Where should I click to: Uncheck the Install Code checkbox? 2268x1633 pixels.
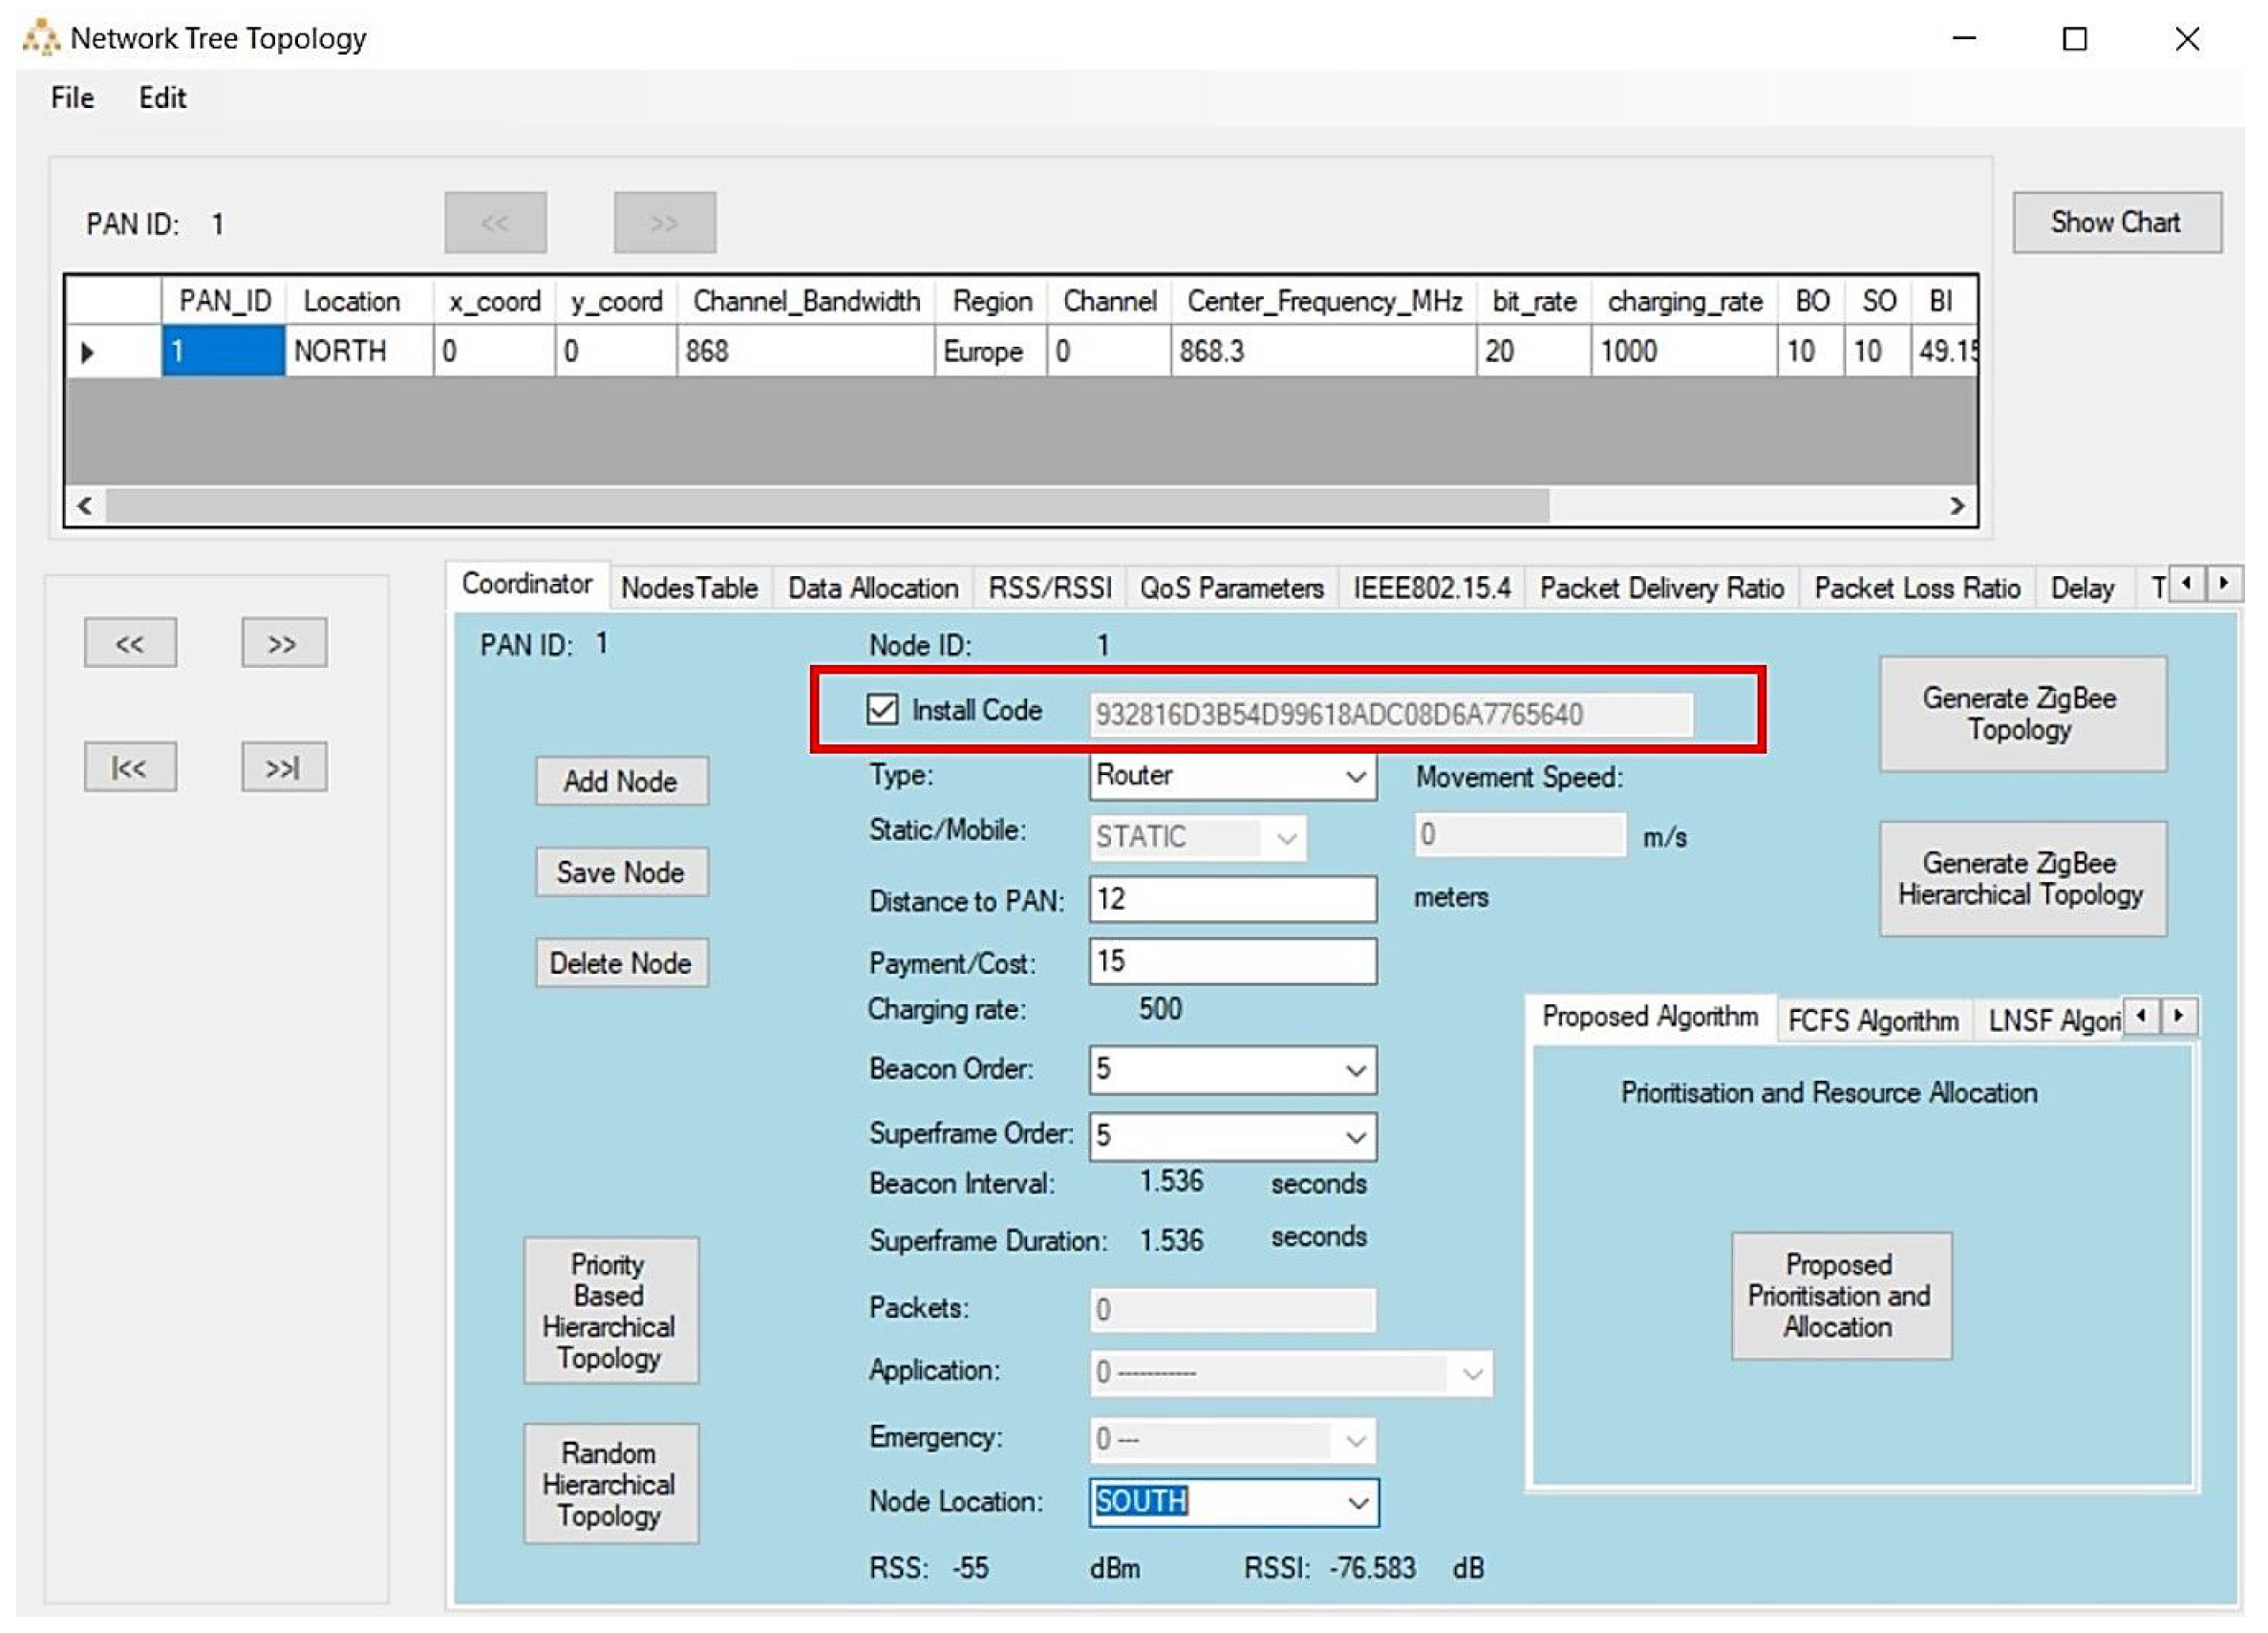pos(881,710)
